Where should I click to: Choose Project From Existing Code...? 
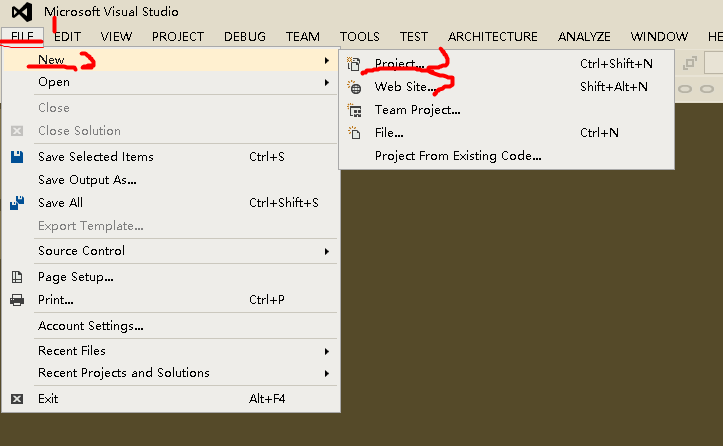(x=506, y=156)
